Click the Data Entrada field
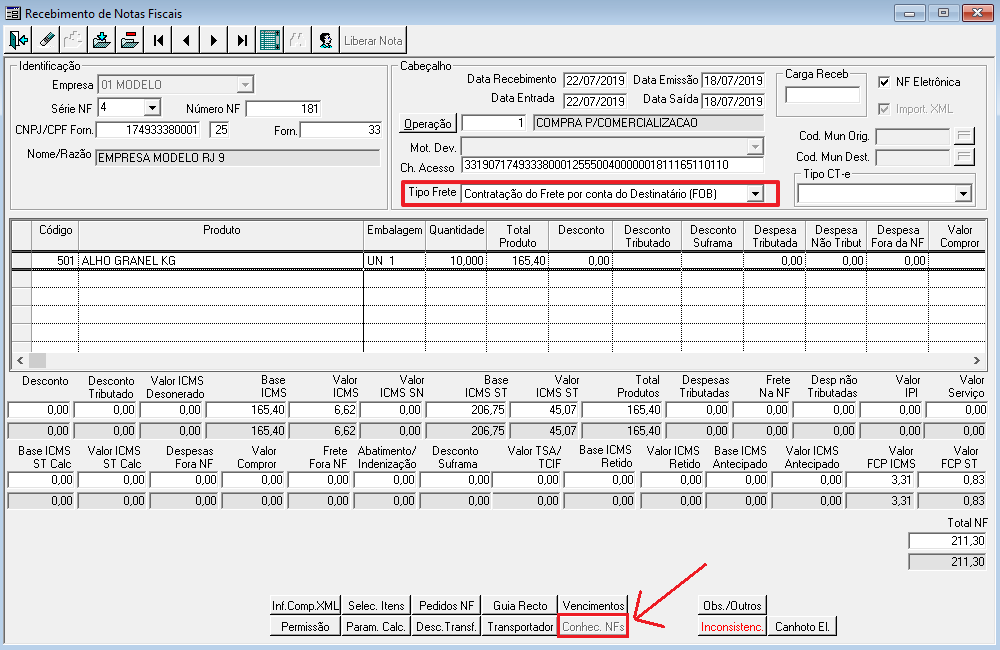 [x=595, y=101]
